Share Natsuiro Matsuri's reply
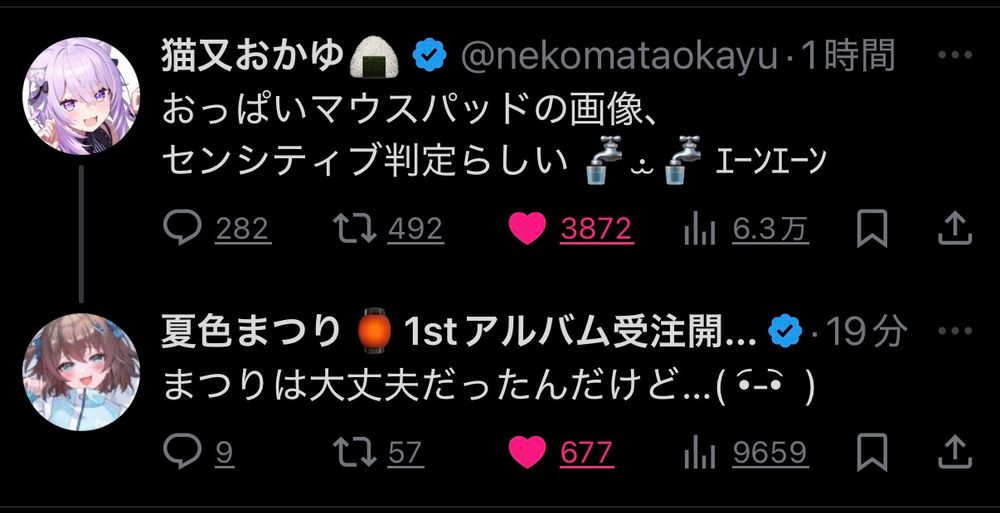 955,452
